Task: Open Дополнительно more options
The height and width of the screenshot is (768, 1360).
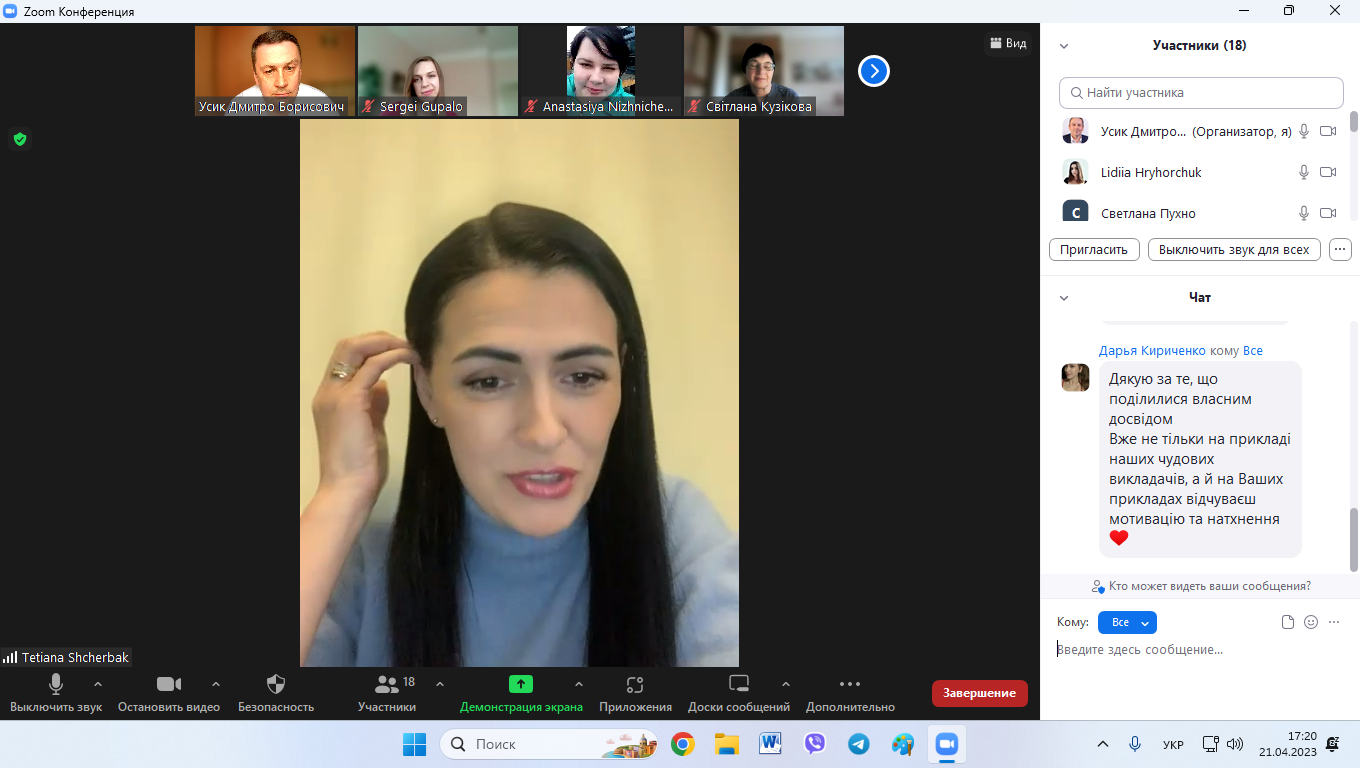Action: [x=850, y=693]
